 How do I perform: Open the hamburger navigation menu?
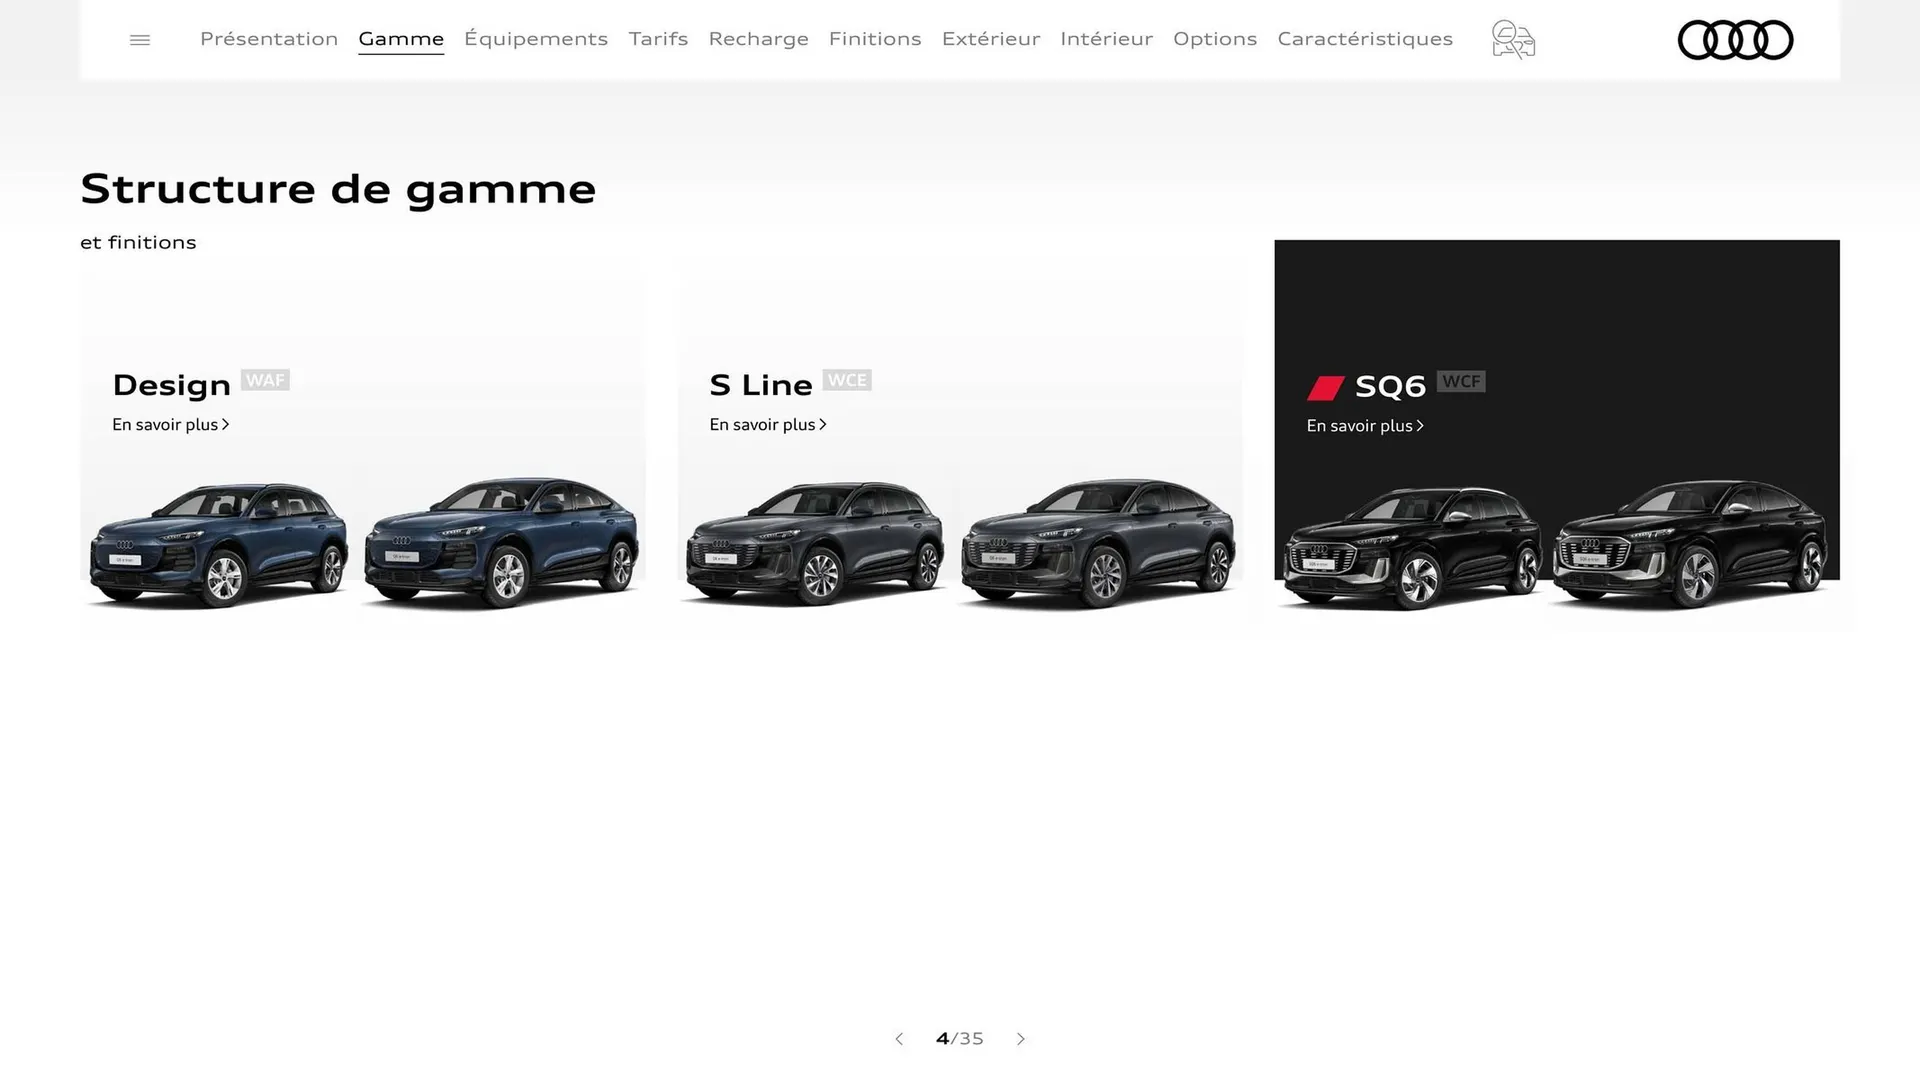[140, 39]
